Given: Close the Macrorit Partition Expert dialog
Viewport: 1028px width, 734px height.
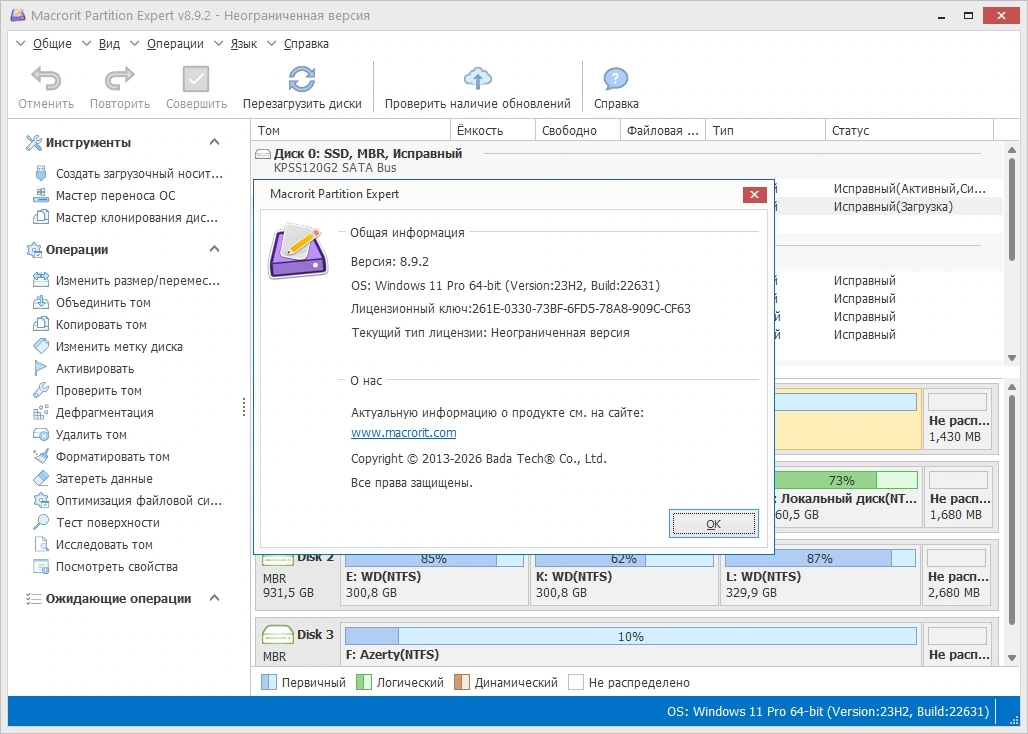Looking at the screenshot, I should (x=754, y=195).
